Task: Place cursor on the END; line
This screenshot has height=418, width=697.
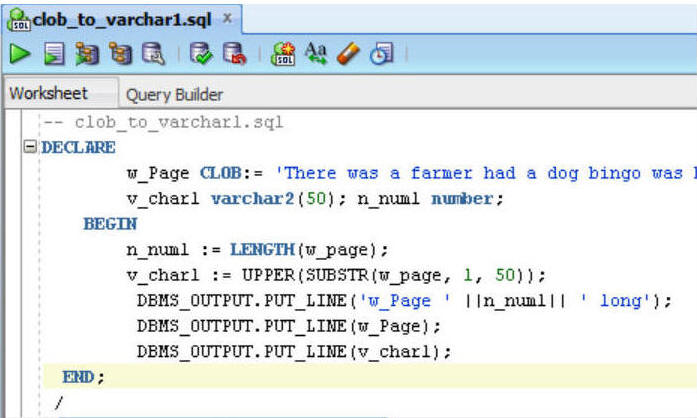Action: pos(83,377)
